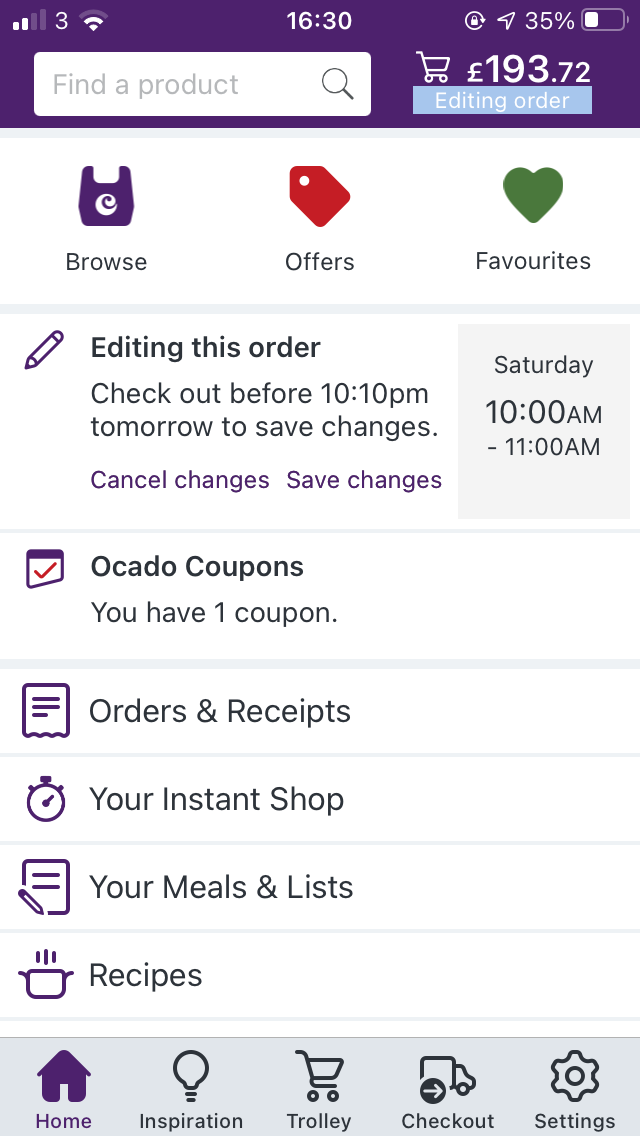Tap the red Offers tag icon
This screenshot has height=1136, width=640.
pyautogui.click(x=319, y=194)
